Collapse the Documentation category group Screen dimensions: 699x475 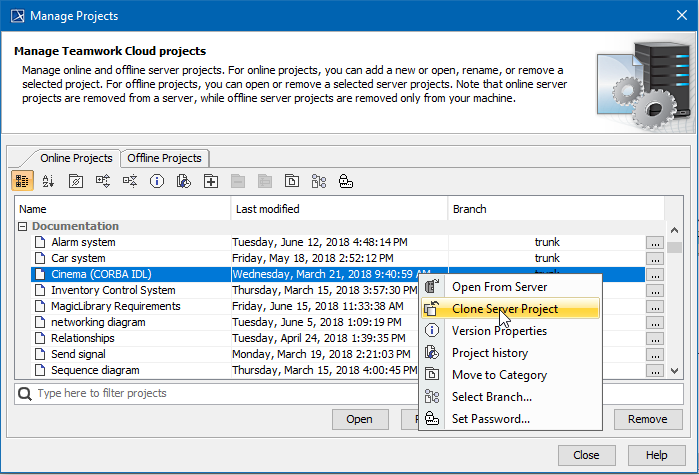(23, 227)
